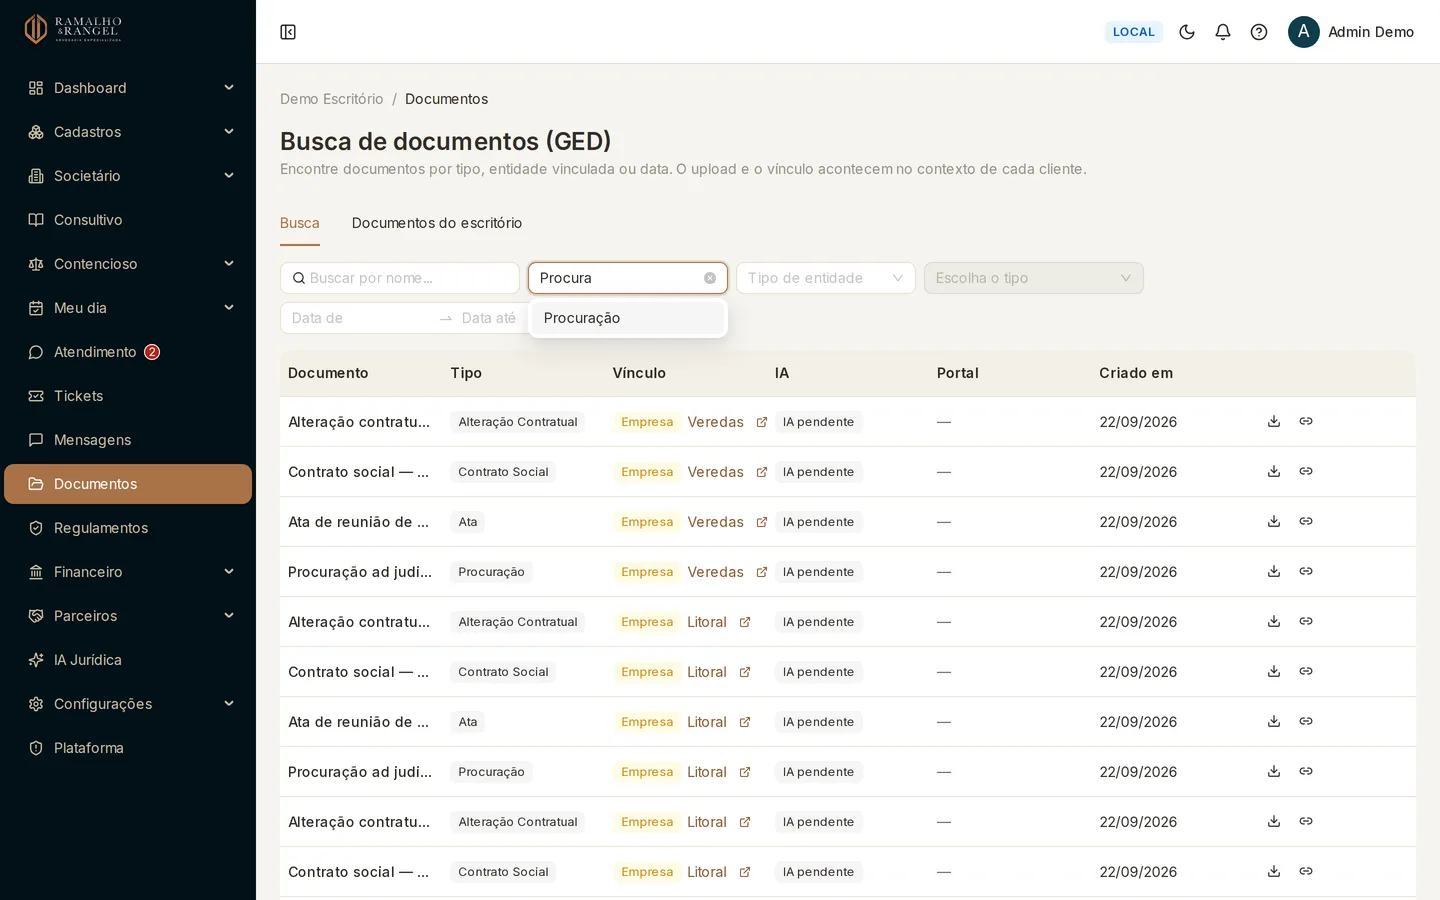Click the Atendimento chat bubble icon
The image size is (1440, 900).
(36, 352)
